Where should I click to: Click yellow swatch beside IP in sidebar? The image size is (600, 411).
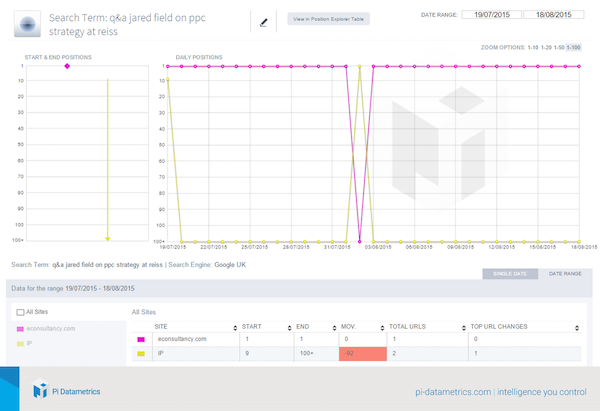(x=20, y=344)
